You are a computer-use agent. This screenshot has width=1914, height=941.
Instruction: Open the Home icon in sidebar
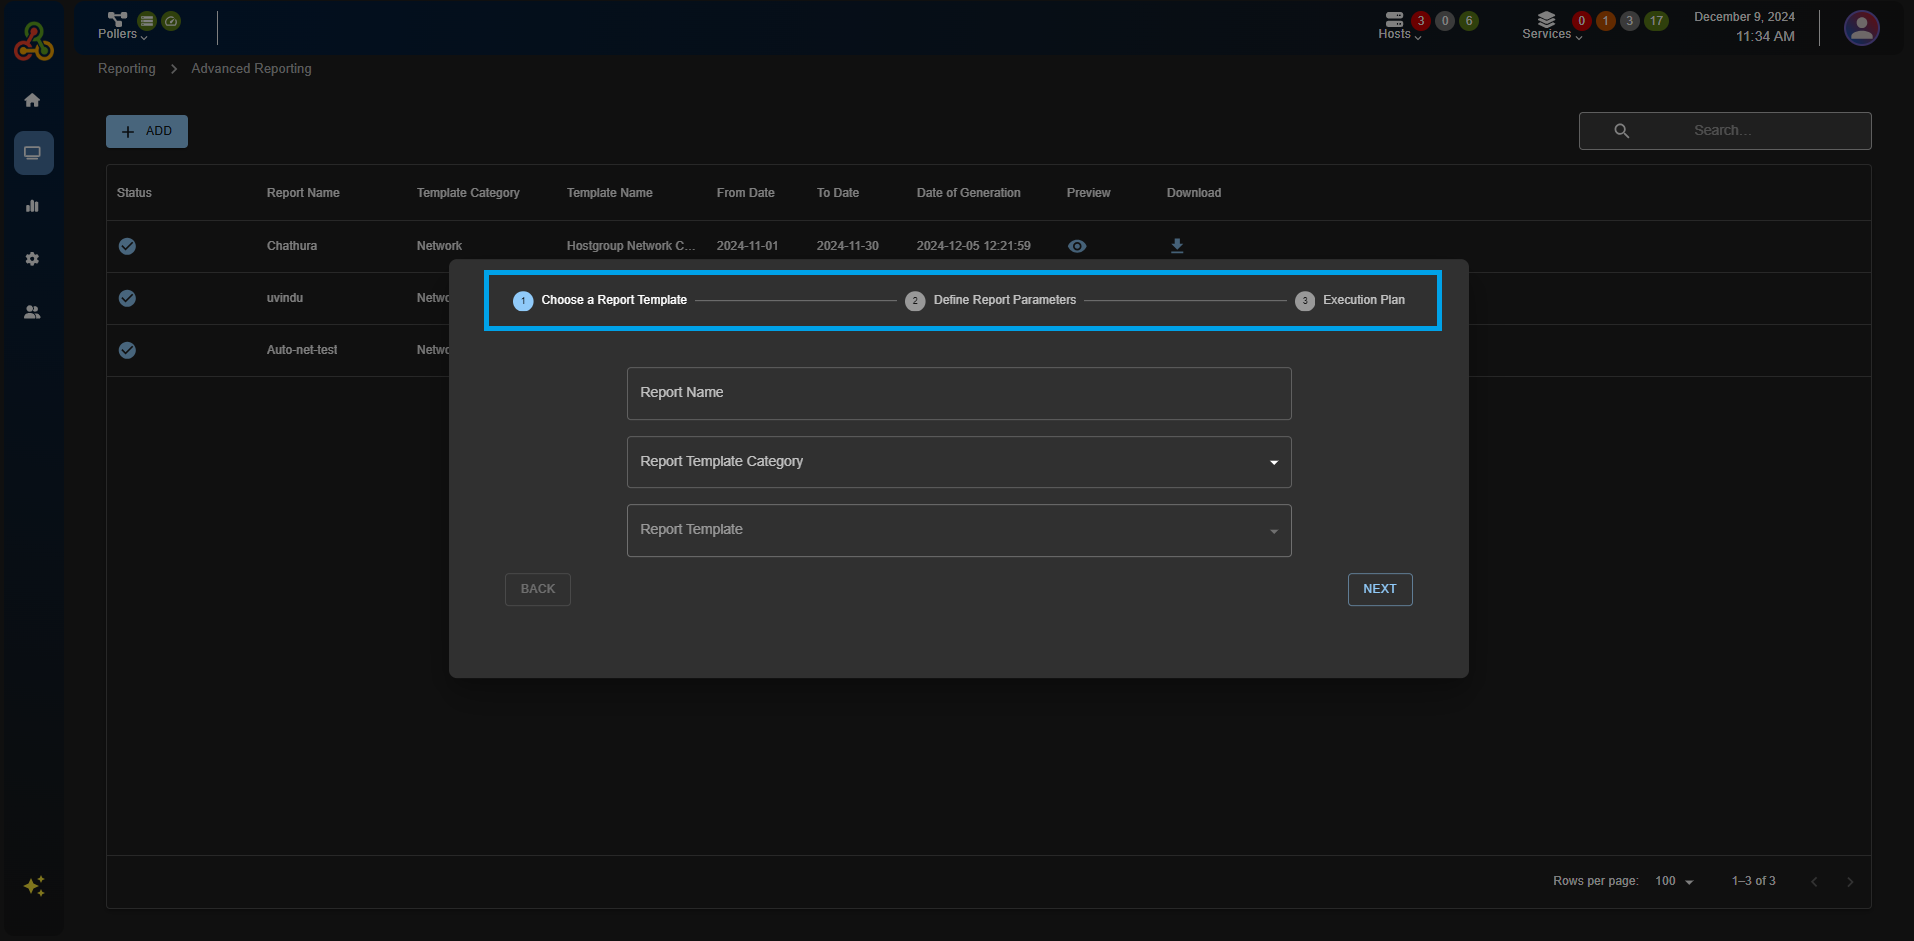point(33,100)
